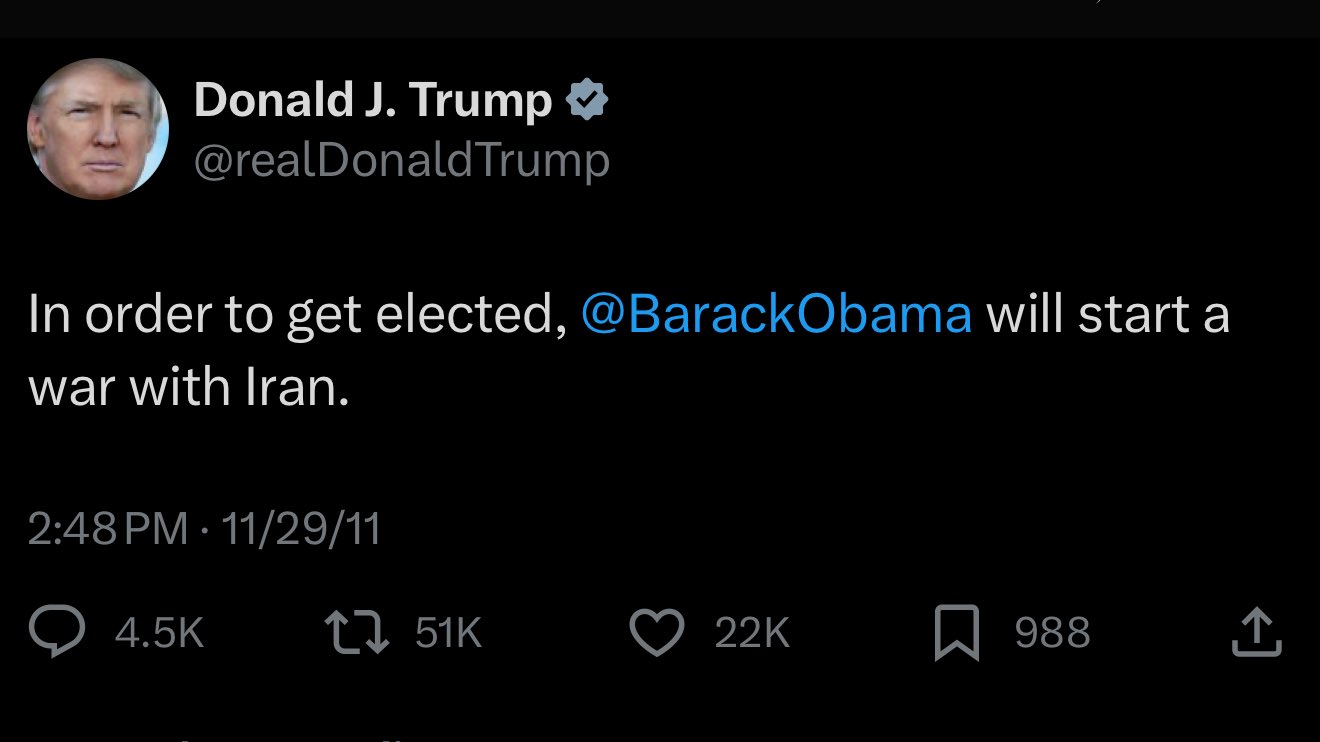This screenshot has height=742, width=1320.
Task: Click the 988 bookmarks count
Action: pyautogui.click(x=1052, y=633)
